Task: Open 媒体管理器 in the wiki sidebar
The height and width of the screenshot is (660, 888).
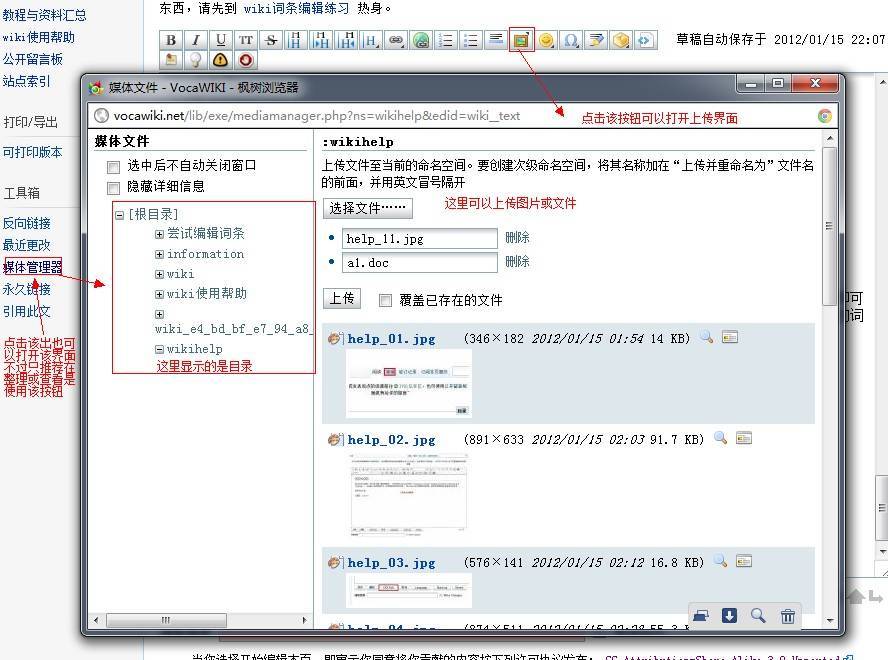Action: pos(33,267)
